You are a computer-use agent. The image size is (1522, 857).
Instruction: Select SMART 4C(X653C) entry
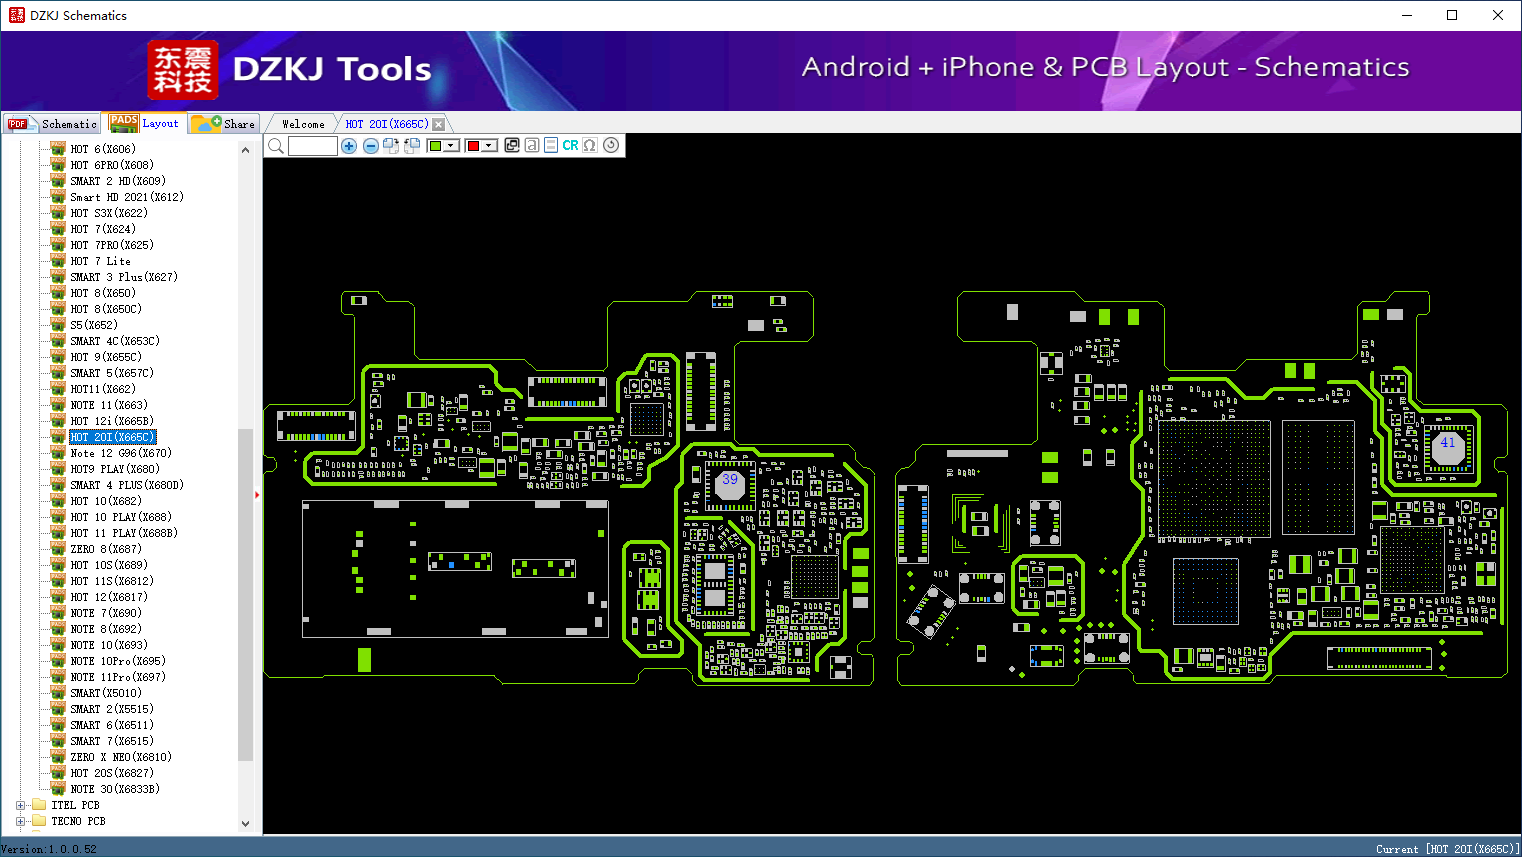pyautogui.click(x=115, y=341)
